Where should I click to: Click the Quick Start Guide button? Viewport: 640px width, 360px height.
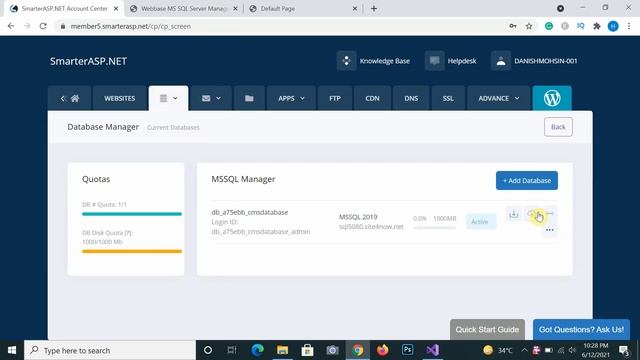[x=487, y=329]
